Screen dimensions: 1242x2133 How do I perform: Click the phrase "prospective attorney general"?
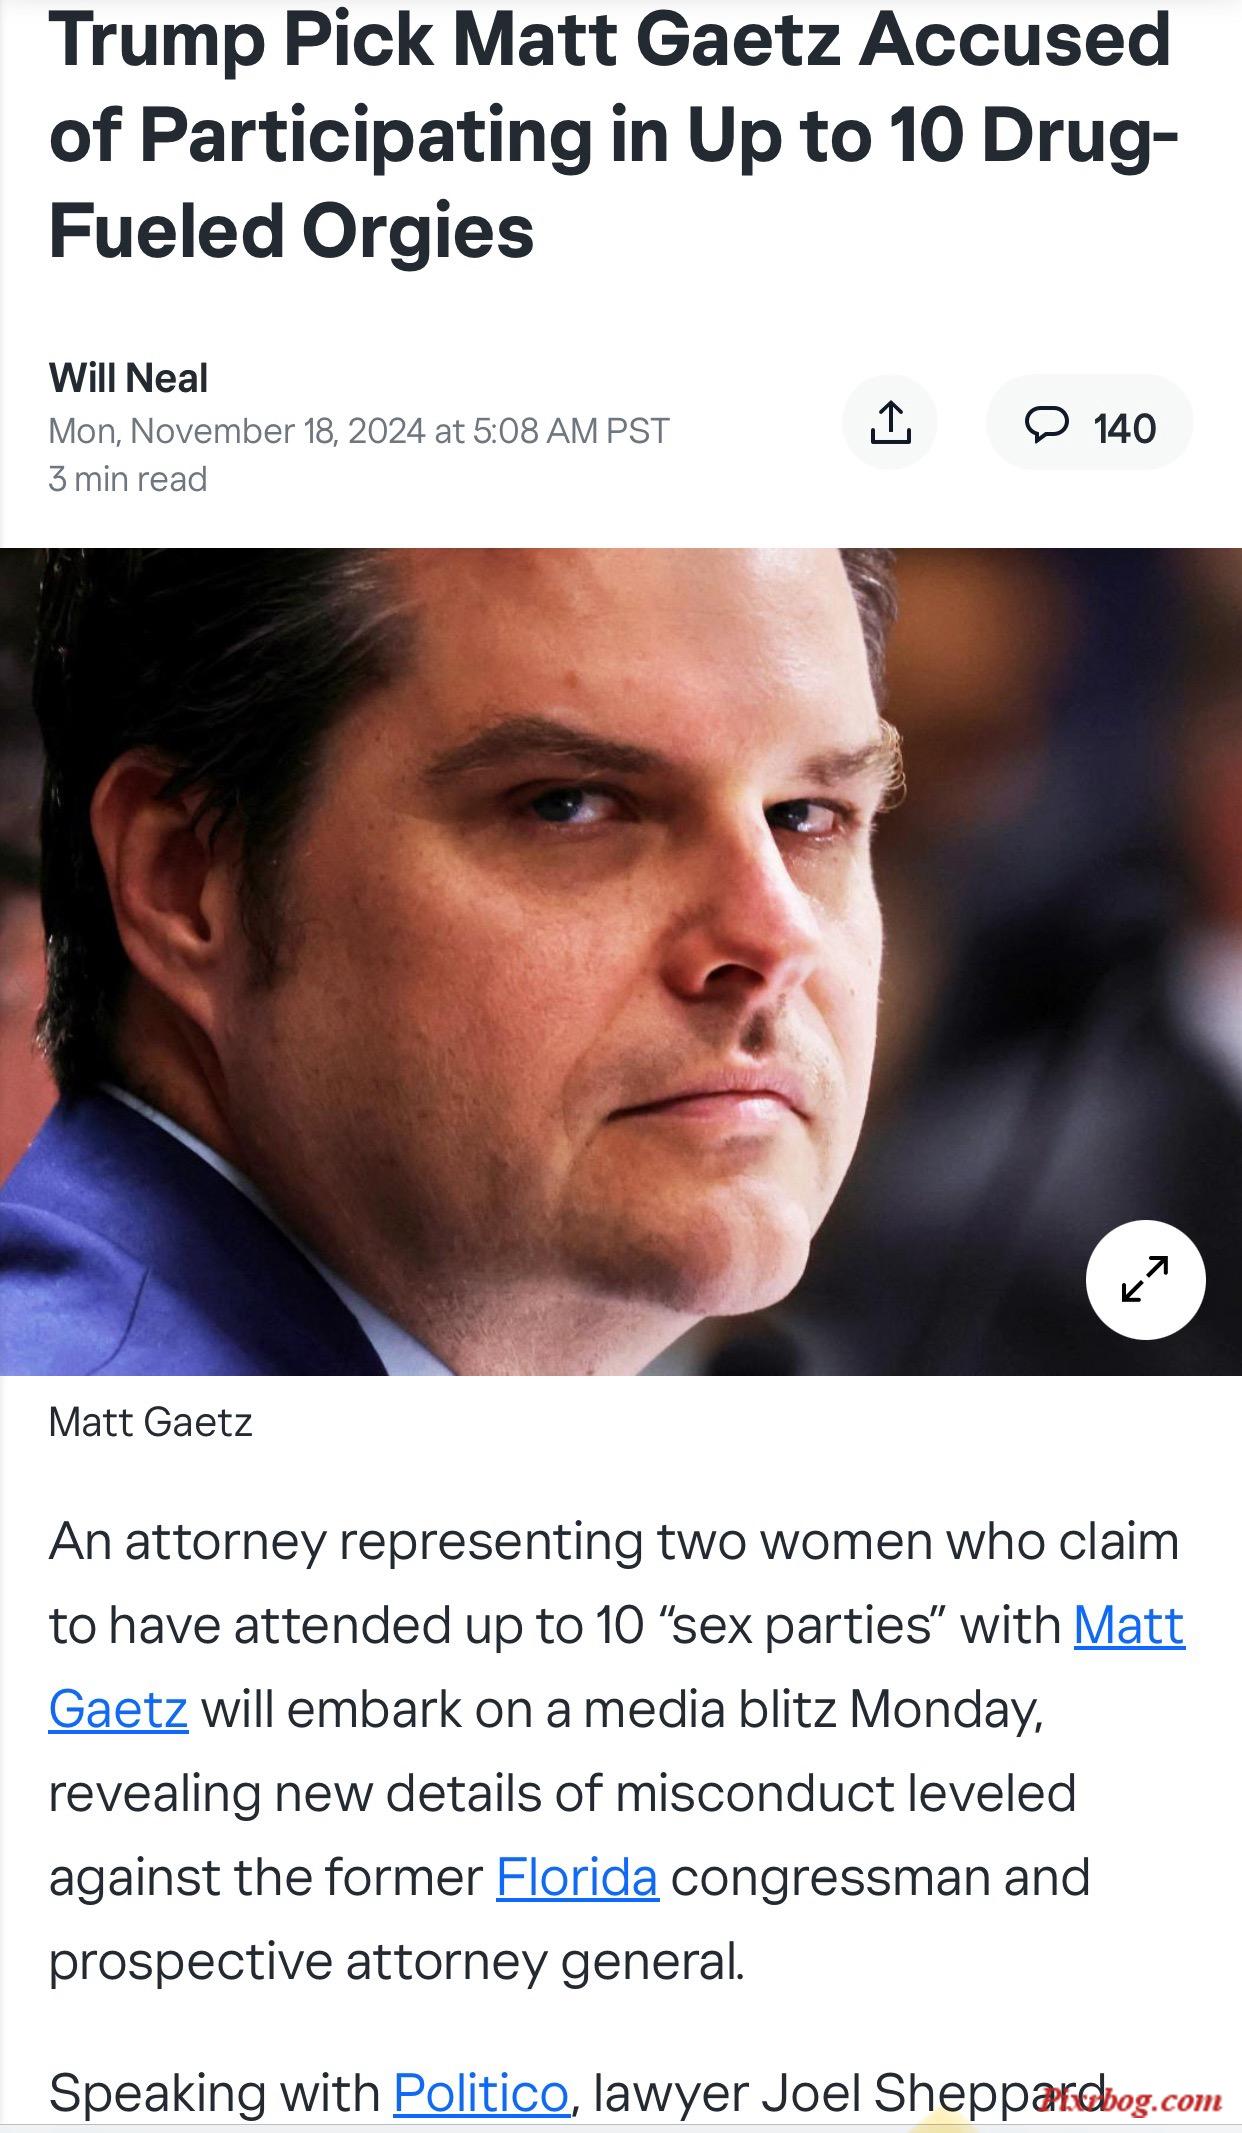(394, 1961)
